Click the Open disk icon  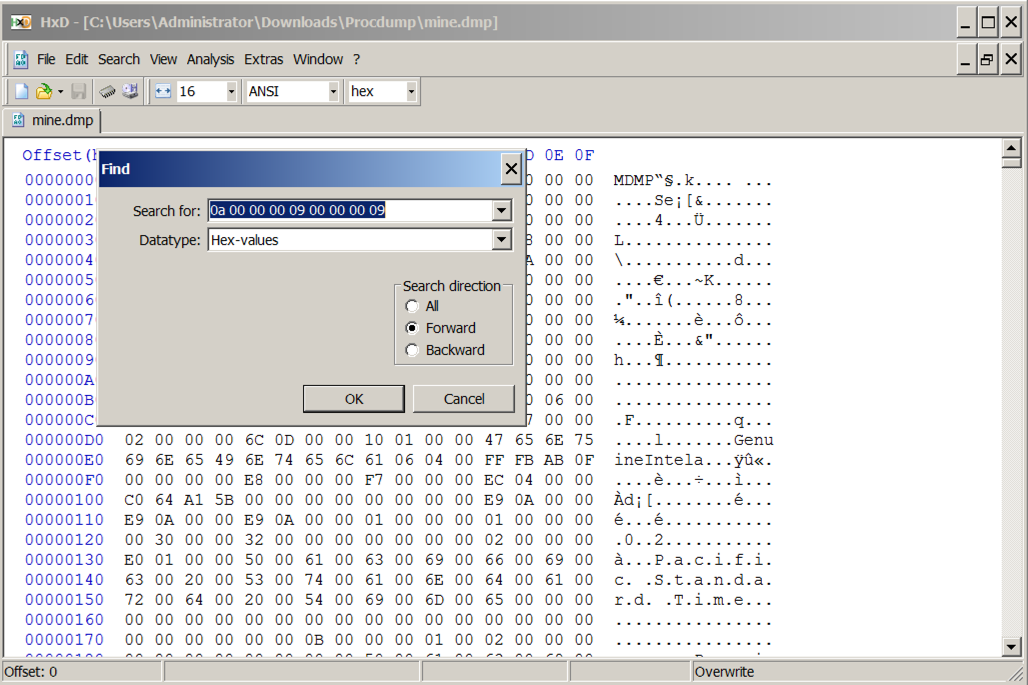click(x=130, y=91)
